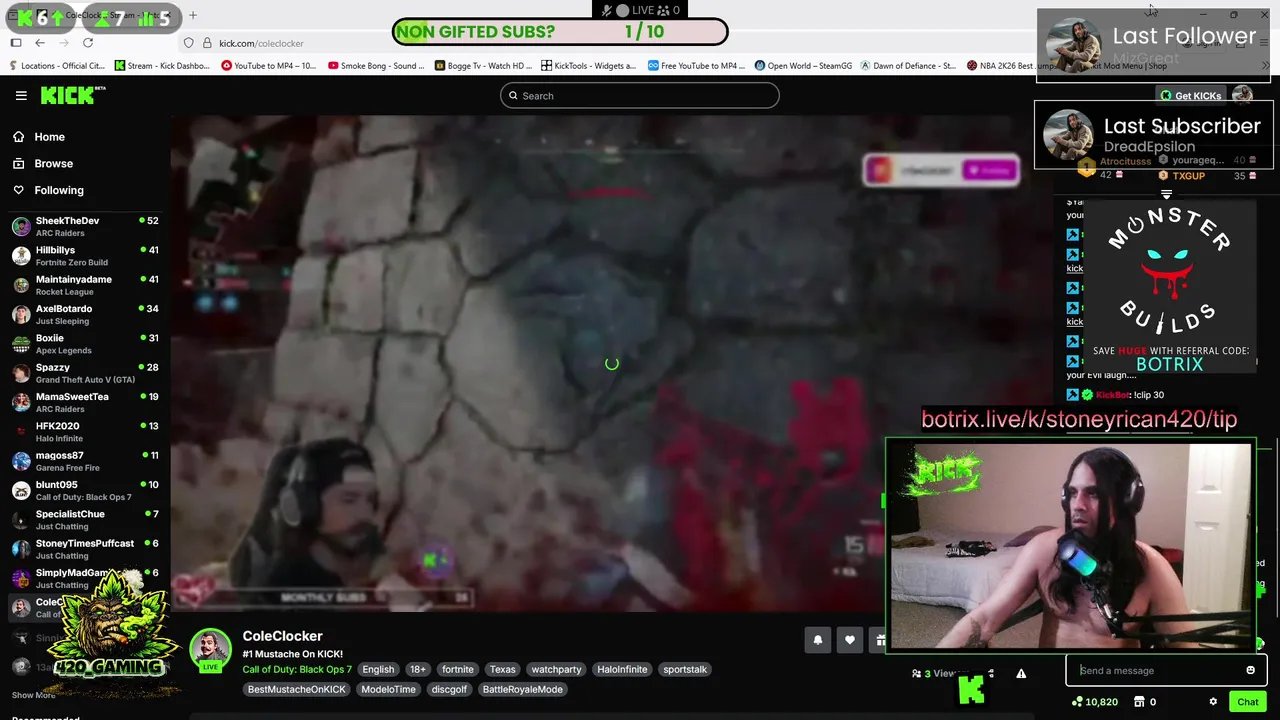Toggle the heart follow button
The height and width of the screenshot is (720, 1280).
pyautogui.click(x=850, y=640)
